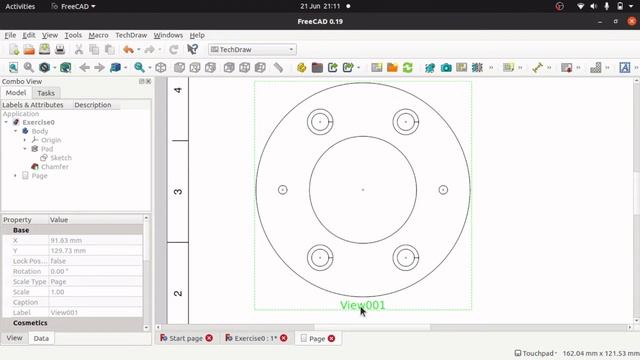Open the Tools menu
The height and width of the screenshot is (360, 640).
tap(73, 36)
